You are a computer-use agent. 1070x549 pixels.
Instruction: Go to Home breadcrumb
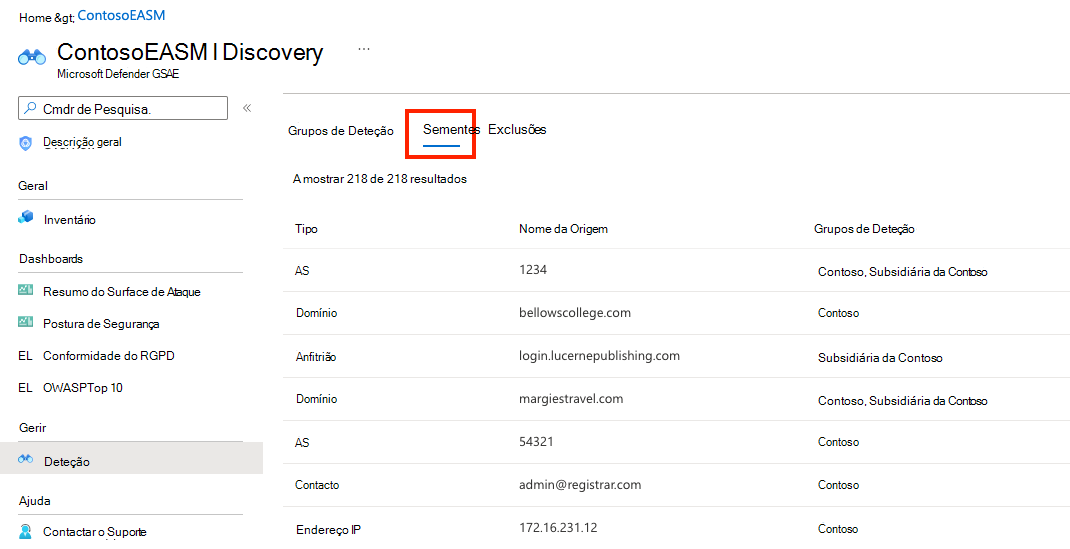point(35,18)
